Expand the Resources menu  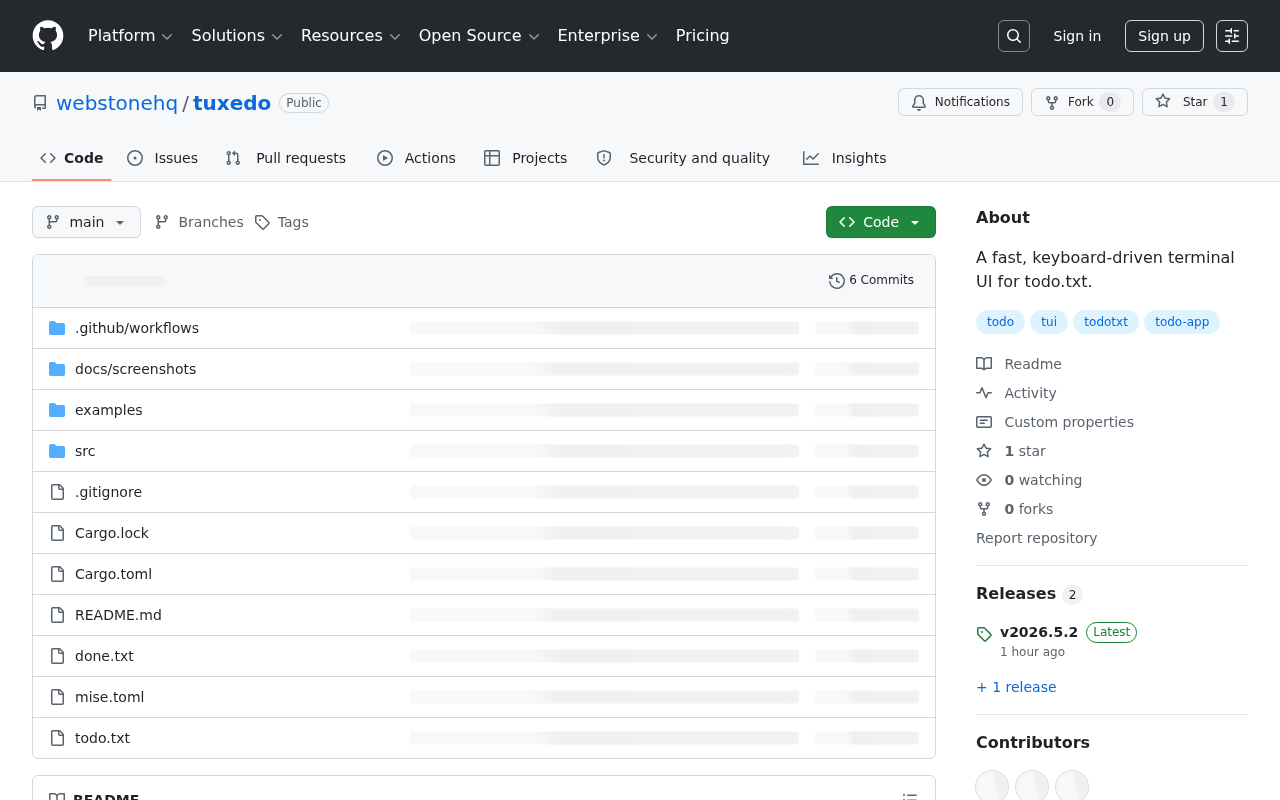point(350,36)
